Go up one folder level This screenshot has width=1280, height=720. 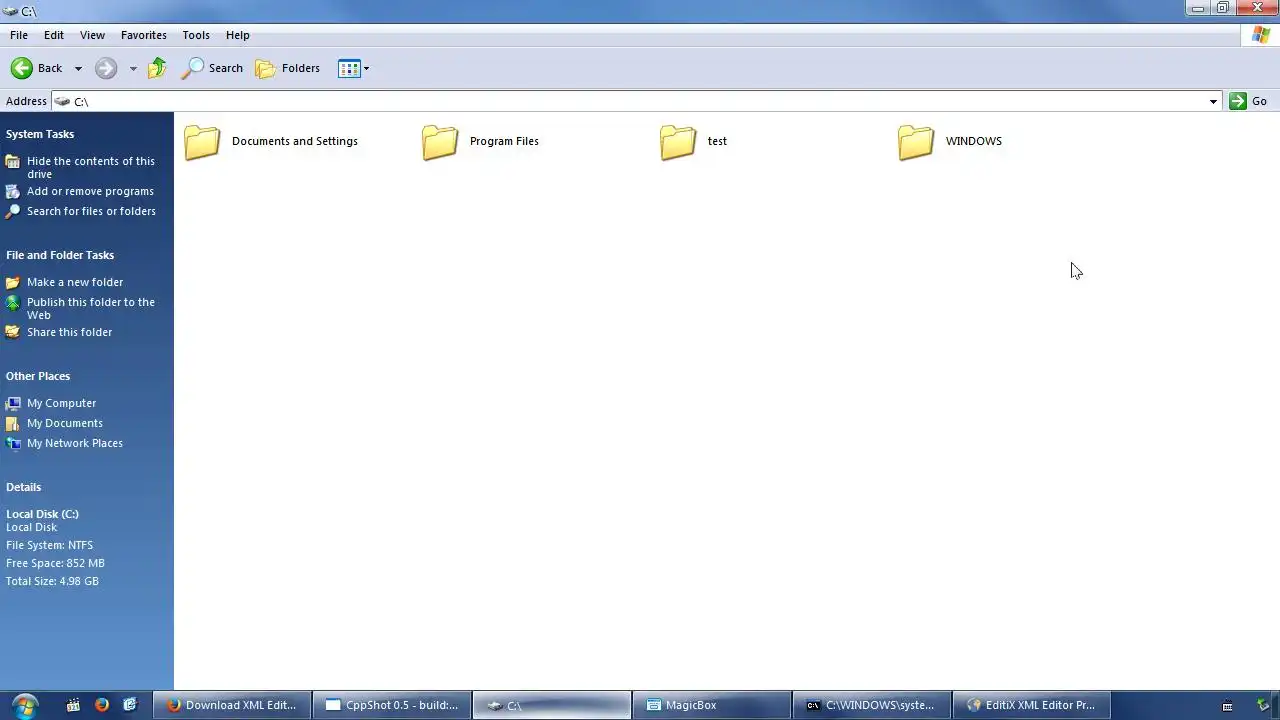(157, 68)
